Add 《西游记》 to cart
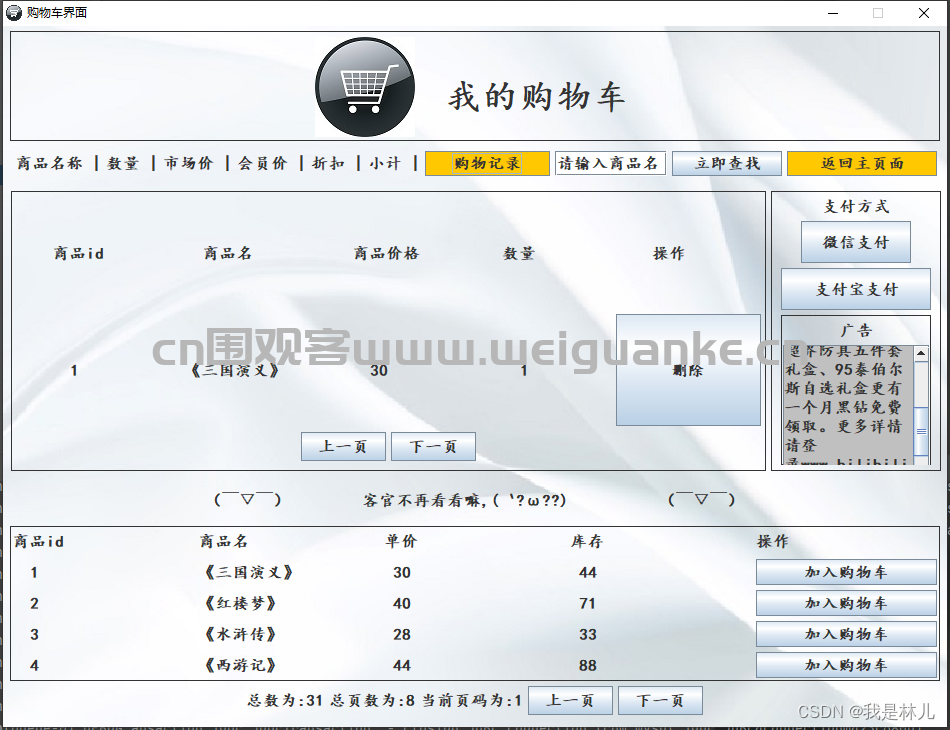 coord(846,665)
